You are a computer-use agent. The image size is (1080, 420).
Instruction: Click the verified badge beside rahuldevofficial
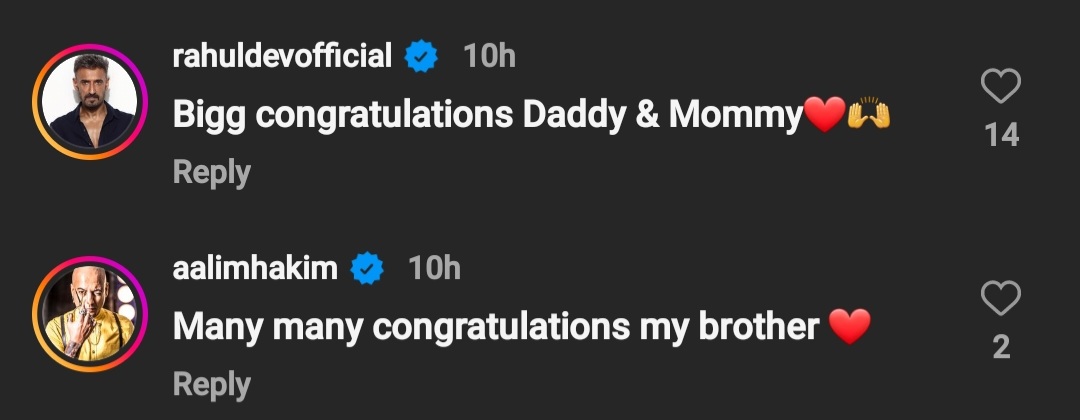point(421,57)
